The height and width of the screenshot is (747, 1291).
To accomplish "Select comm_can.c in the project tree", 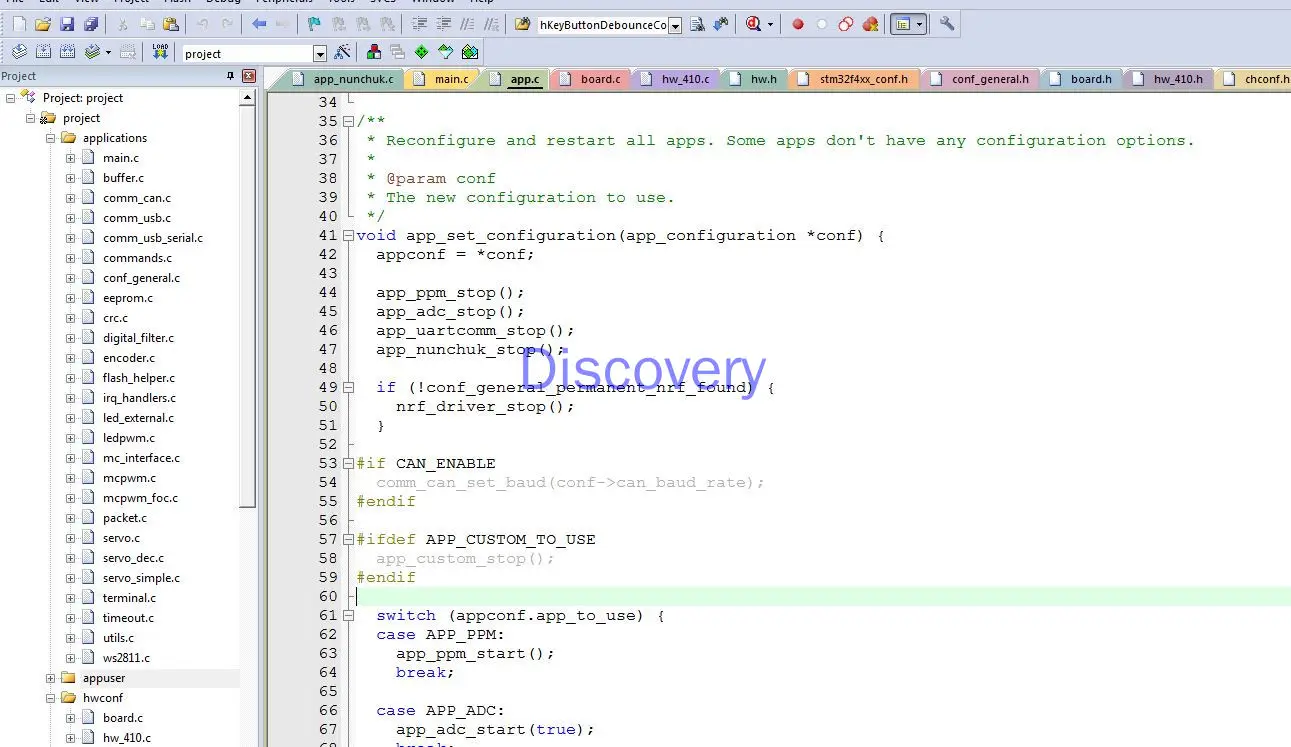I will (x=136, y=198).
